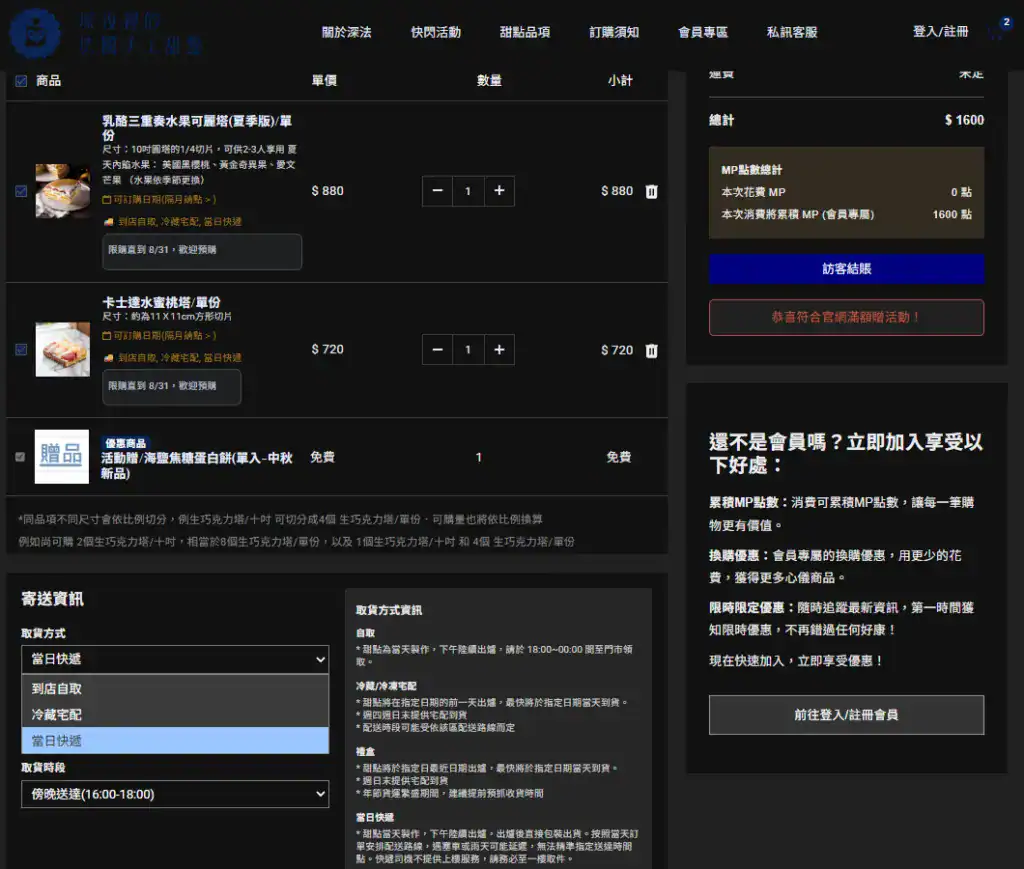
Task: Click quantity field of 卡士達水蜜桃塔
Action: pyautogui.click(x=468, y=349)
